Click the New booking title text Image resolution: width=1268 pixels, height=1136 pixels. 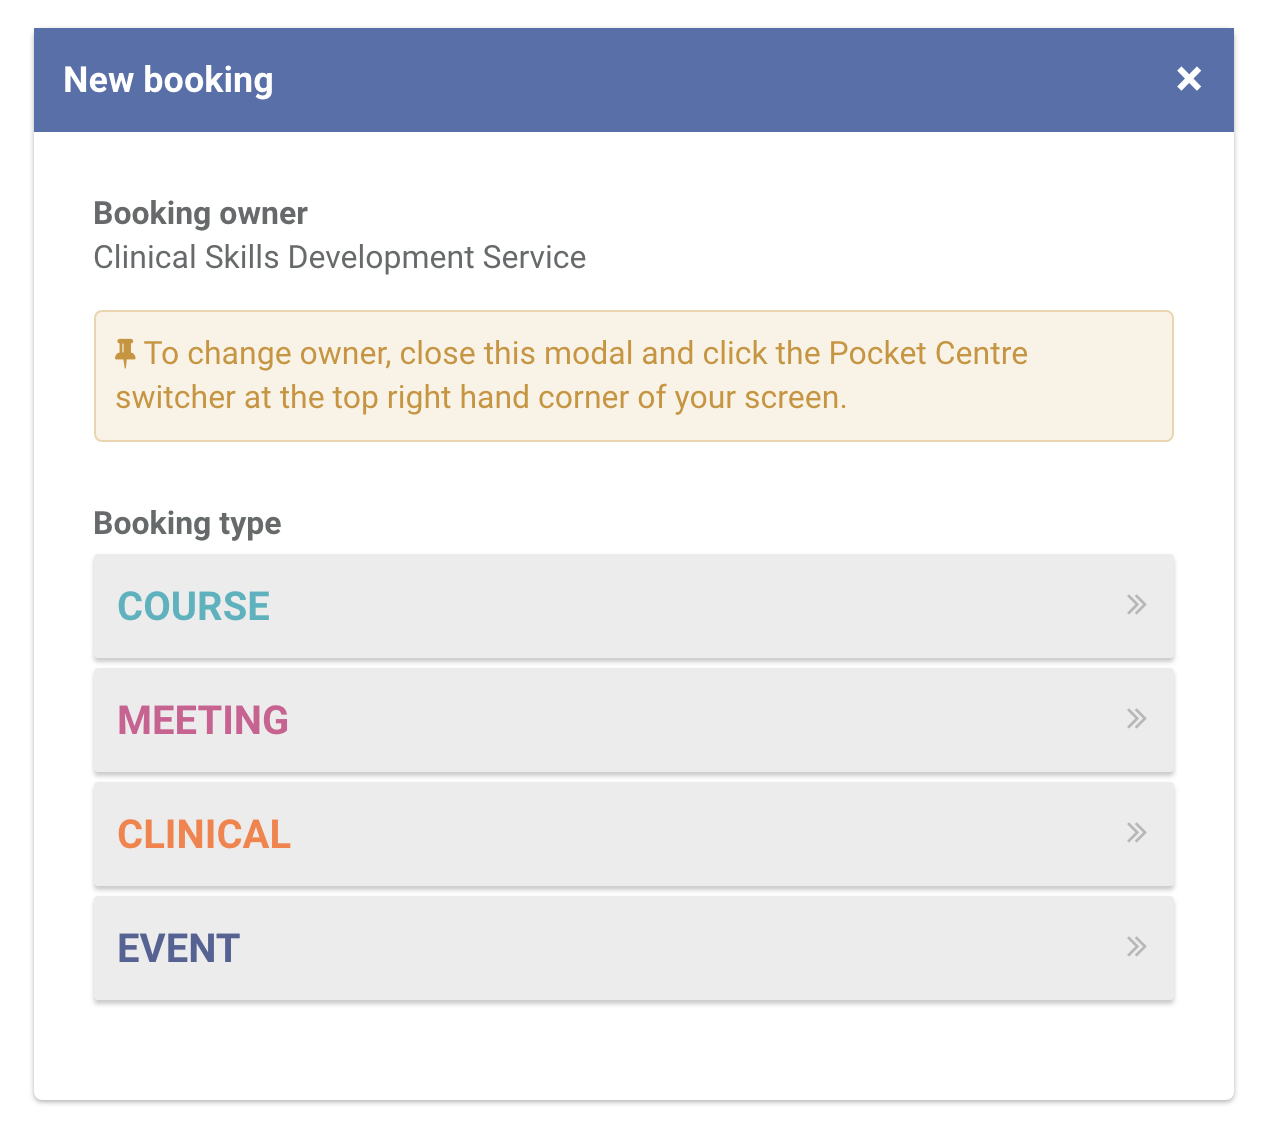pos(168,80)
